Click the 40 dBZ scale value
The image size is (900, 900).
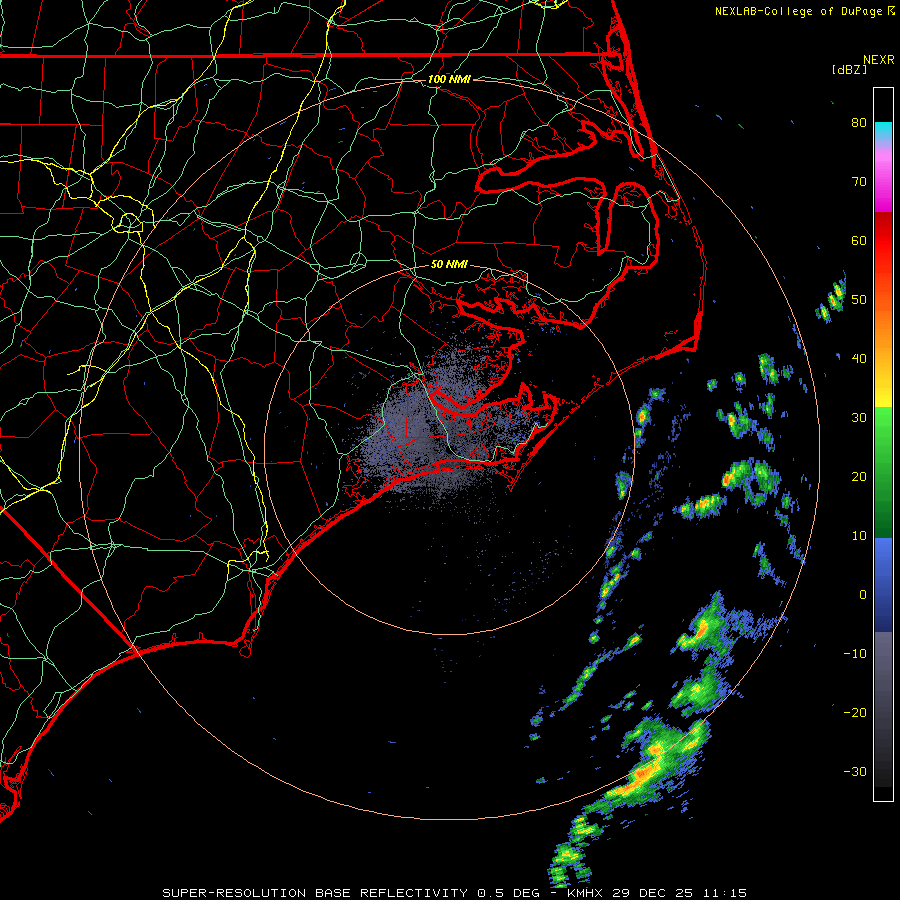859,359
